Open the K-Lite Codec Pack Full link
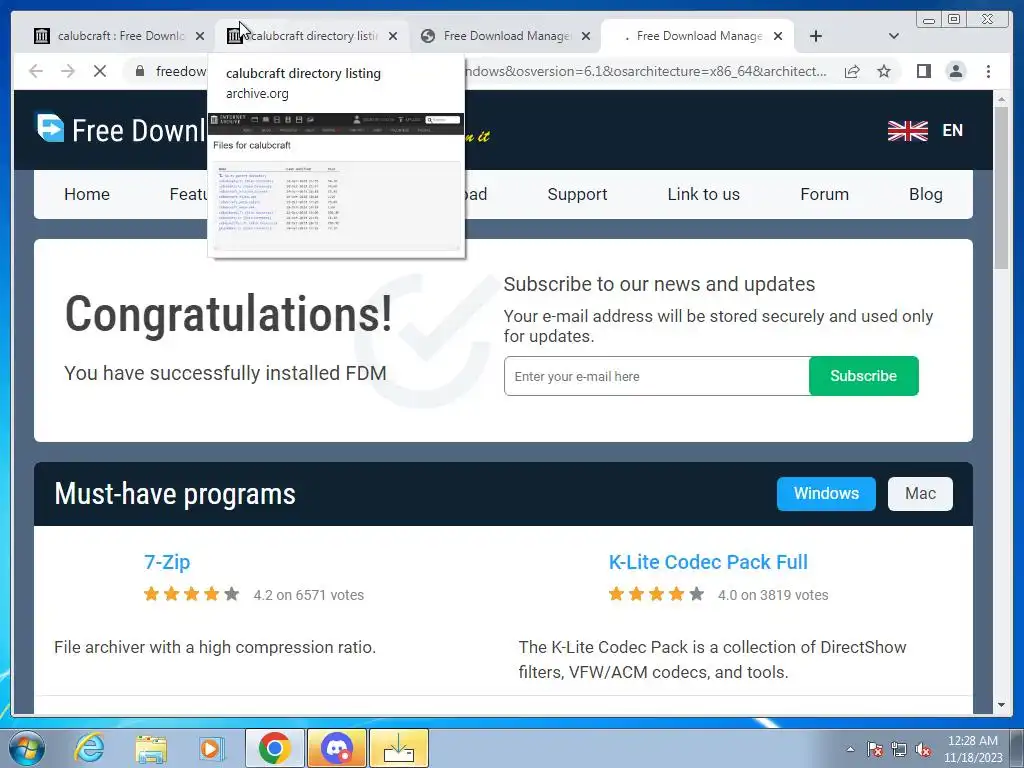This screenshot has width=1024, height=768. tap(708, 562)
